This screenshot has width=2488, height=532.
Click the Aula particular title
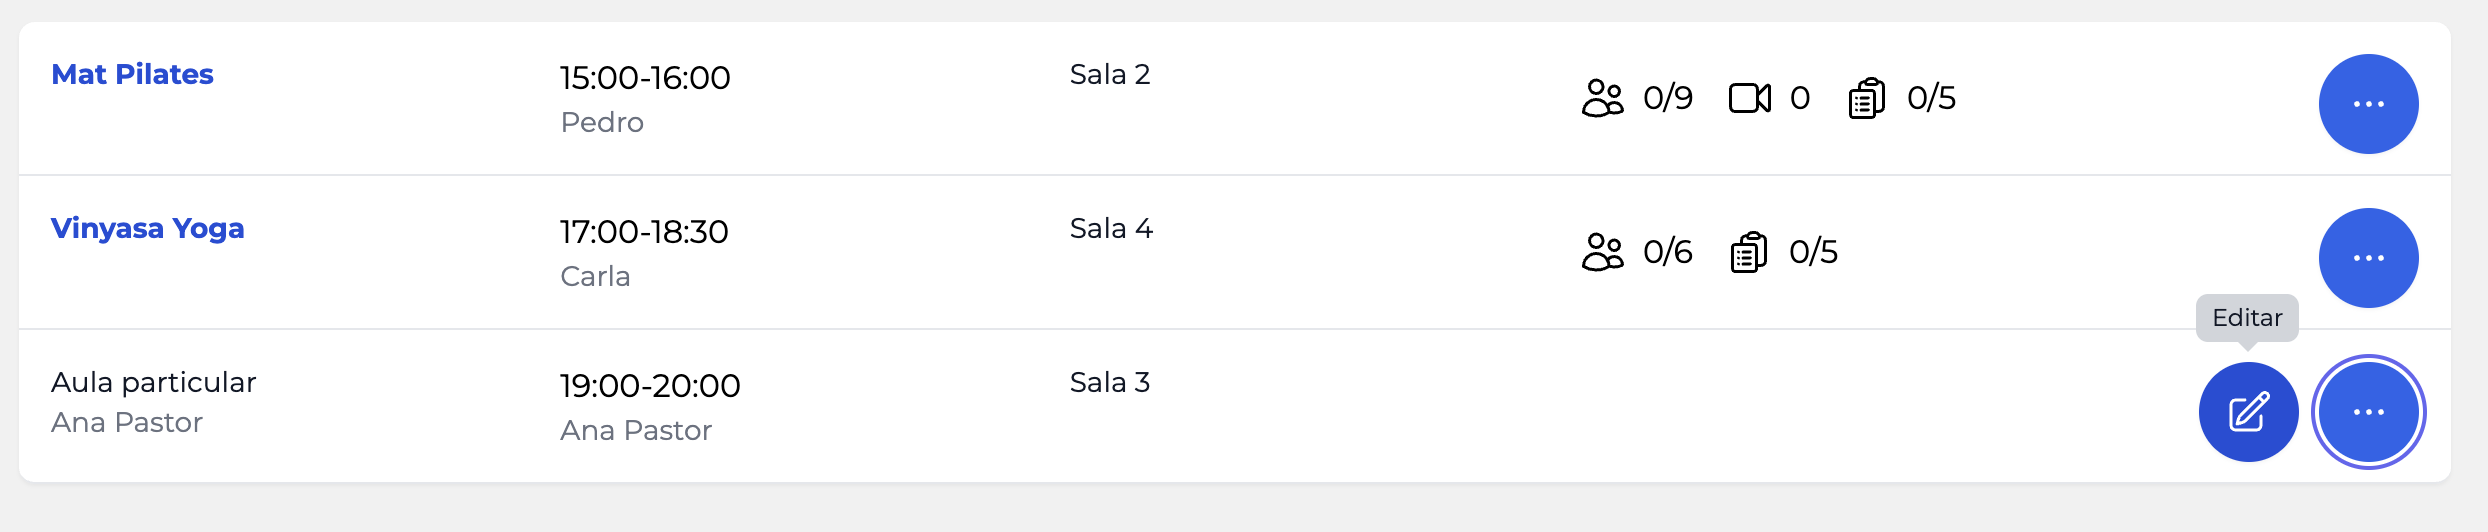(x=154, y=383)
